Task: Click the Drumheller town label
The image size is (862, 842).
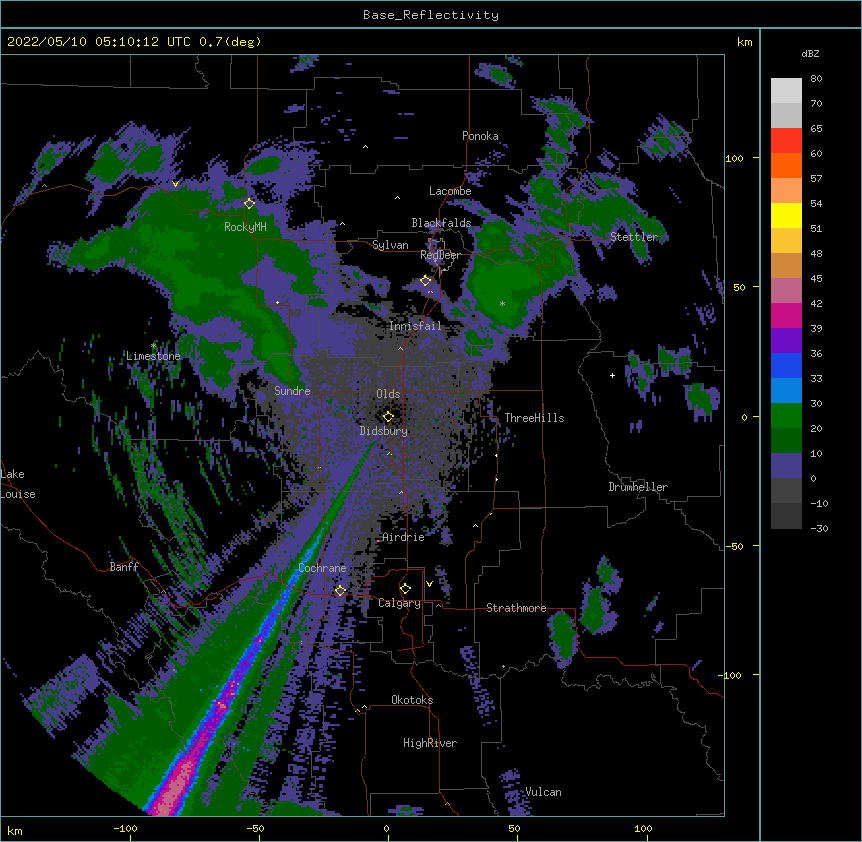Action: click(x=638, y=487)
